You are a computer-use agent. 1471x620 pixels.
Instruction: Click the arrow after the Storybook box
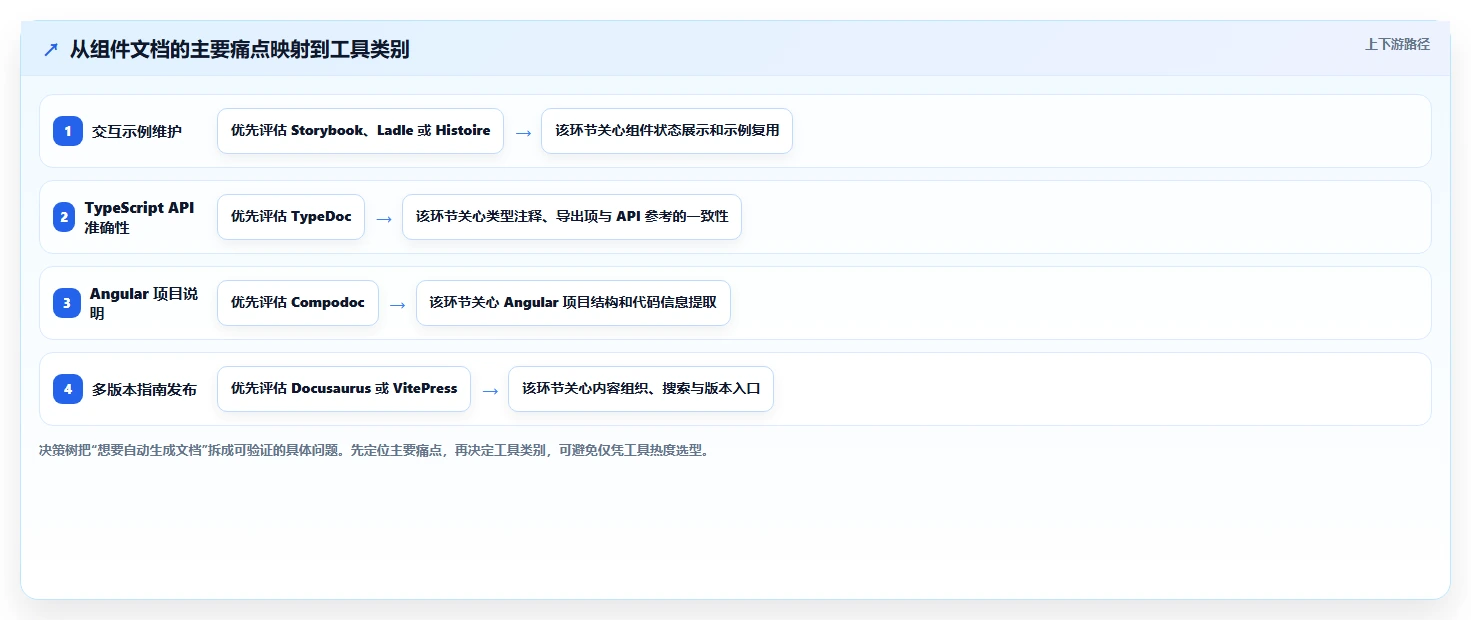point(523,132)
